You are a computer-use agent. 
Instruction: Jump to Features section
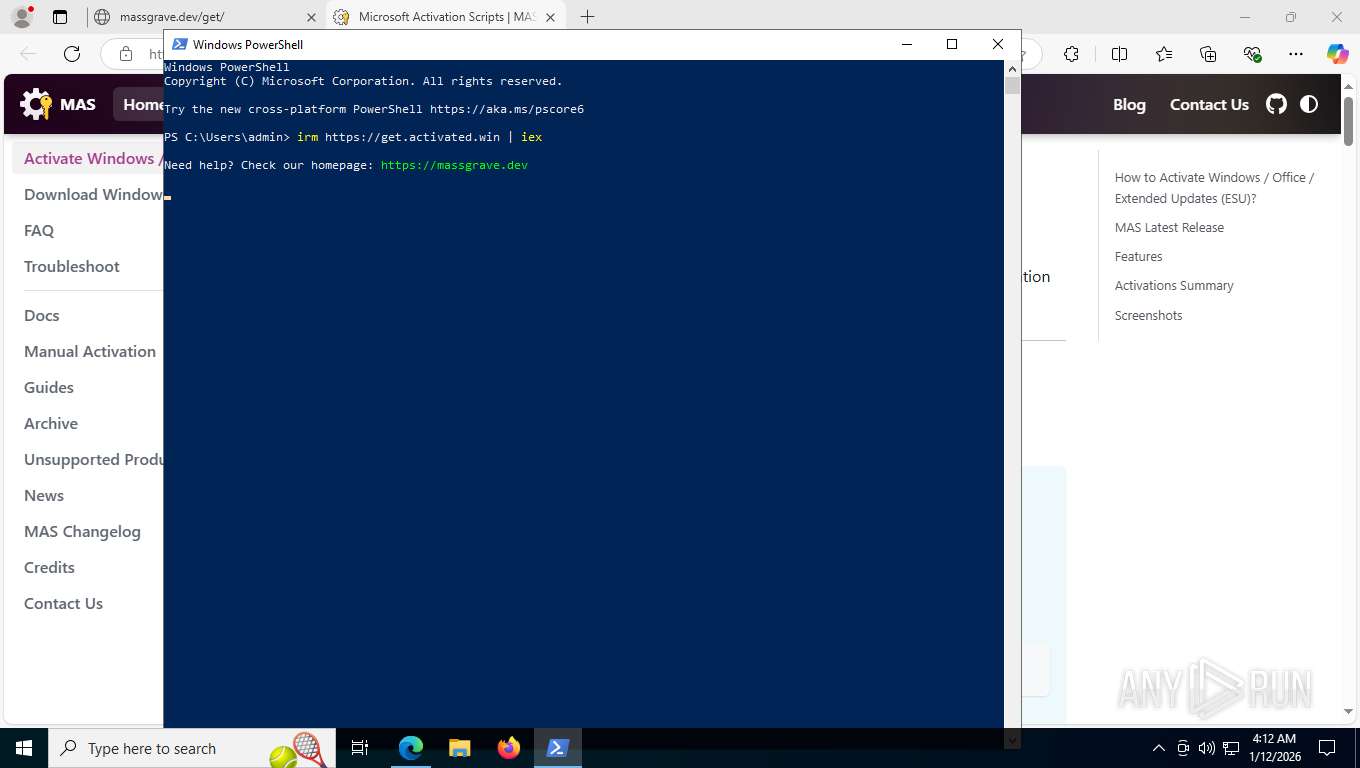(1138, 256)
